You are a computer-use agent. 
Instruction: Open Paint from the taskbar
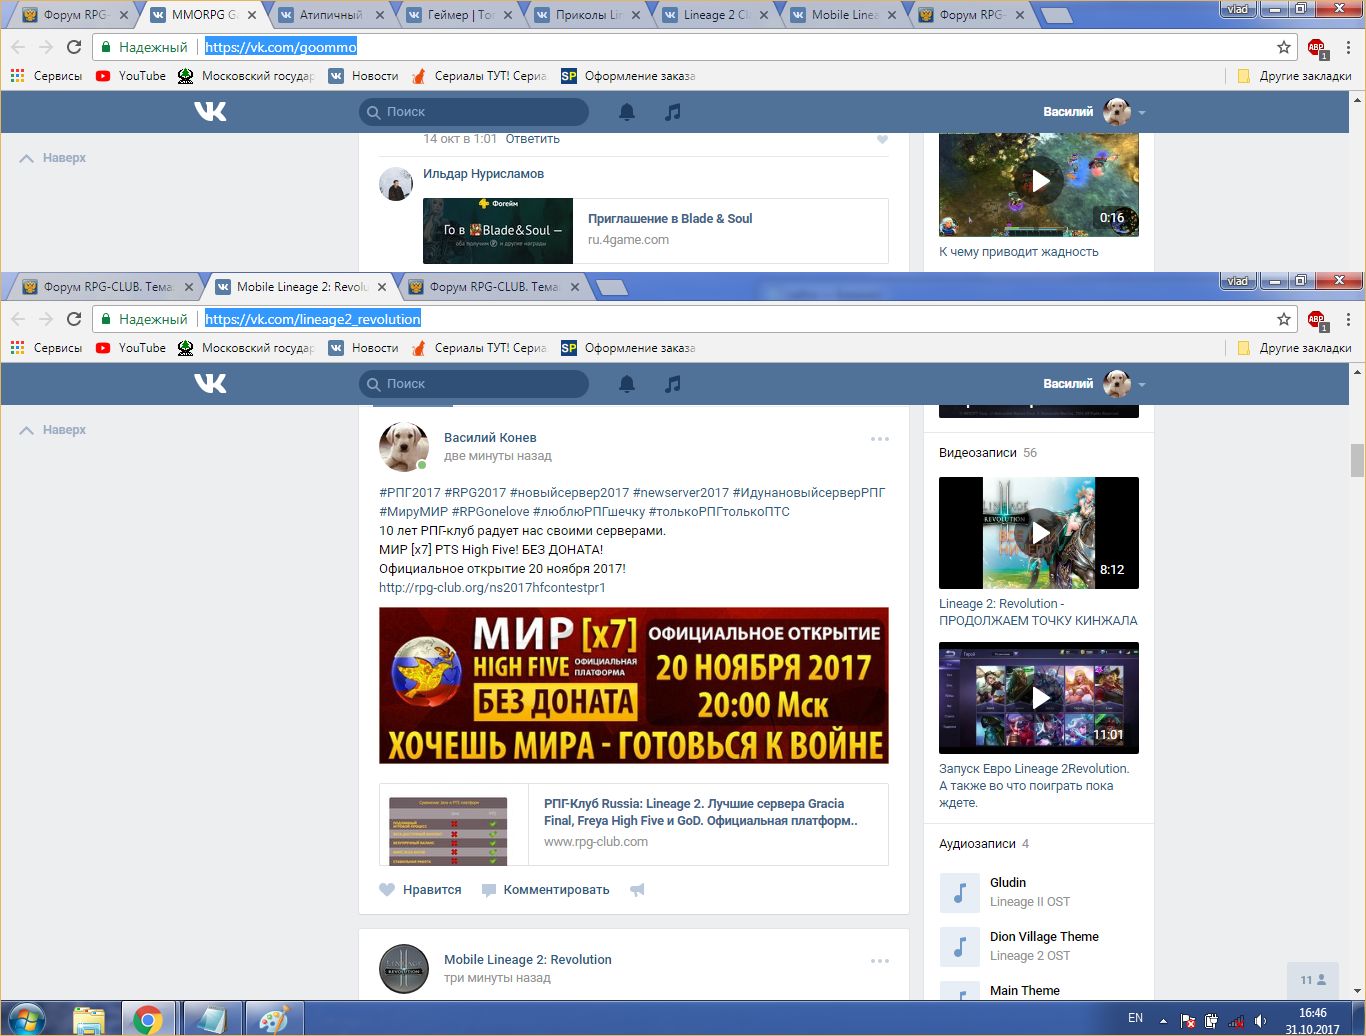(x=272, y=1019)
